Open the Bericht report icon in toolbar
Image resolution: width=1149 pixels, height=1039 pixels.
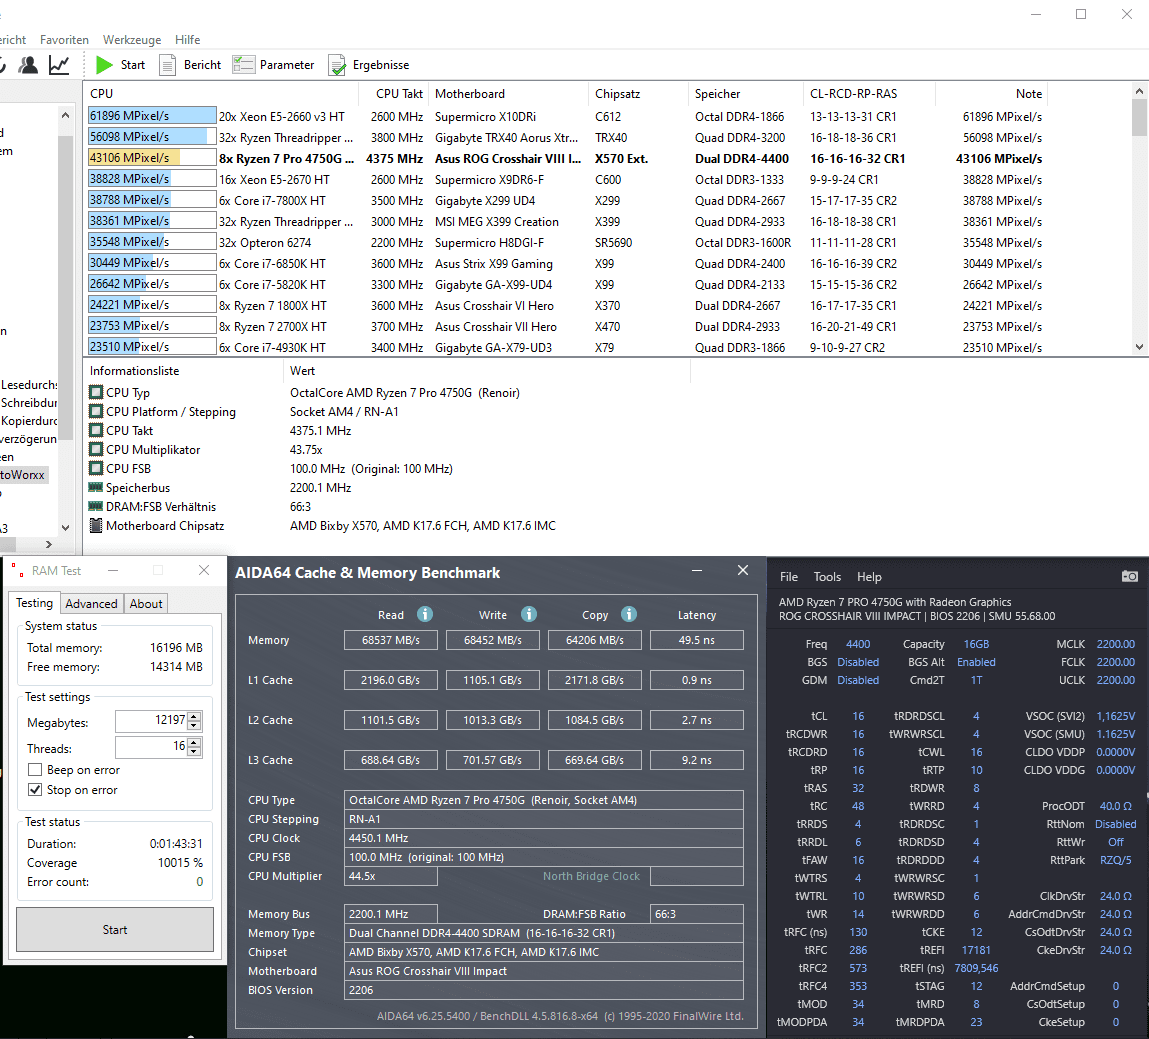[x=168, y=65]
